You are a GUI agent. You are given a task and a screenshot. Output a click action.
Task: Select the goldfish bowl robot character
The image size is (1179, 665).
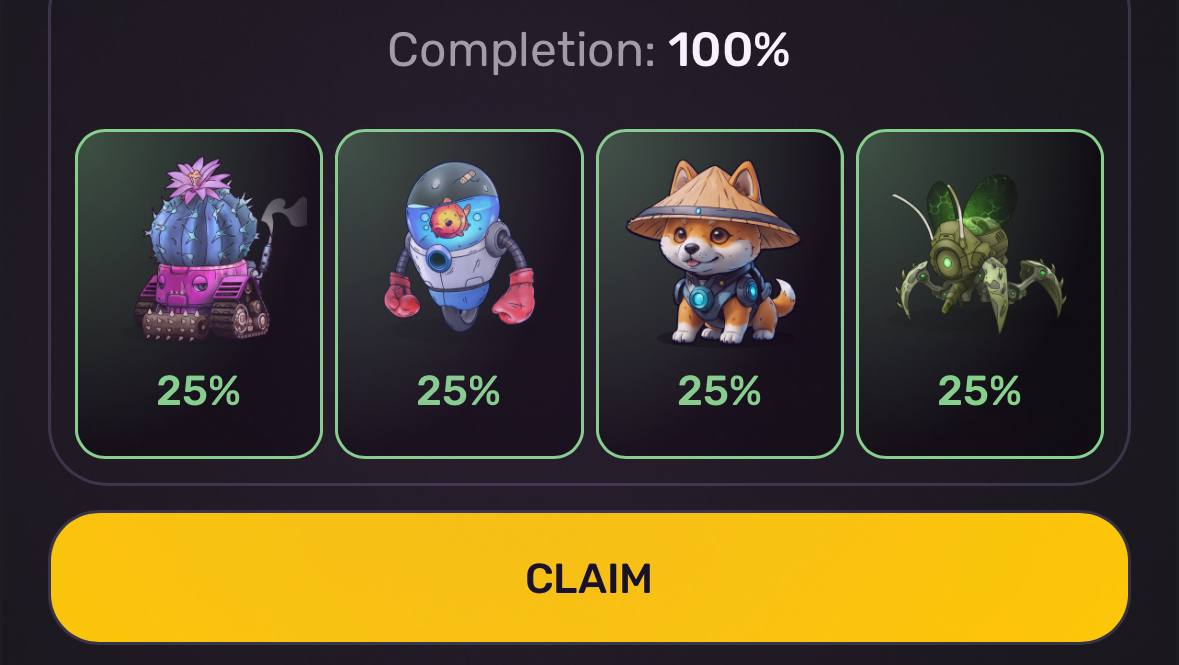pos(459,246)
